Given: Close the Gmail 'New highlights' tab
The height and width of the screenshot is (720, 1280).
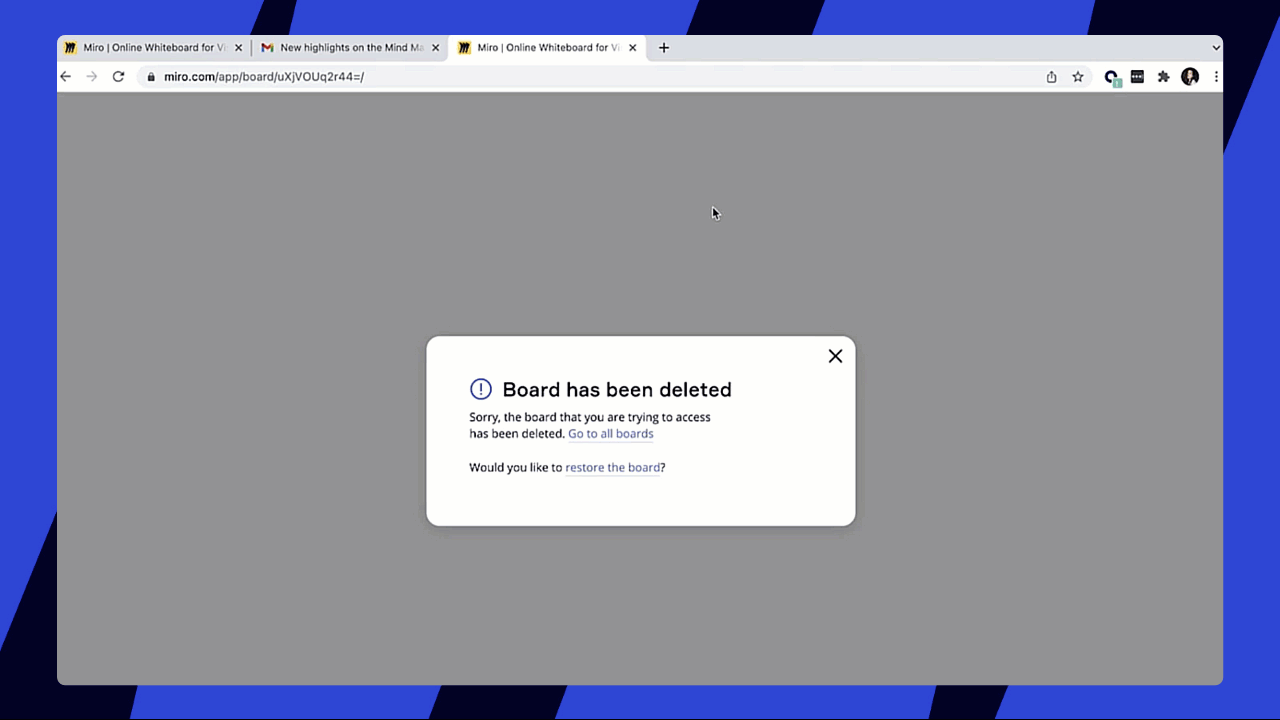Looking at the screenshot, I should click(435, 48).
